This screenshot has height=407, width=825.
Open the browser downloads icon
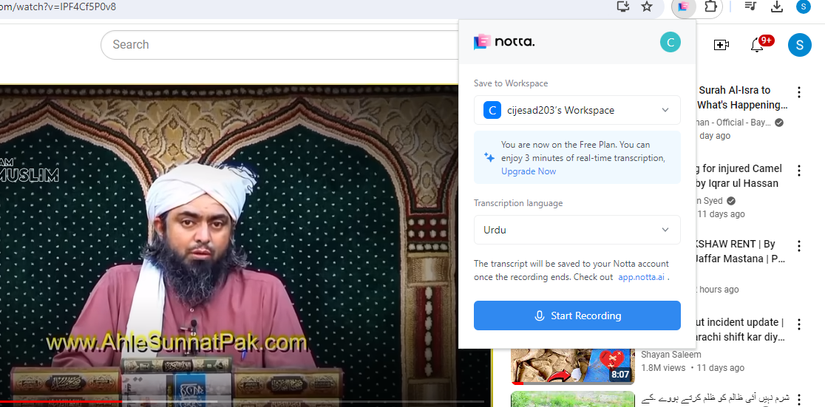777,6
